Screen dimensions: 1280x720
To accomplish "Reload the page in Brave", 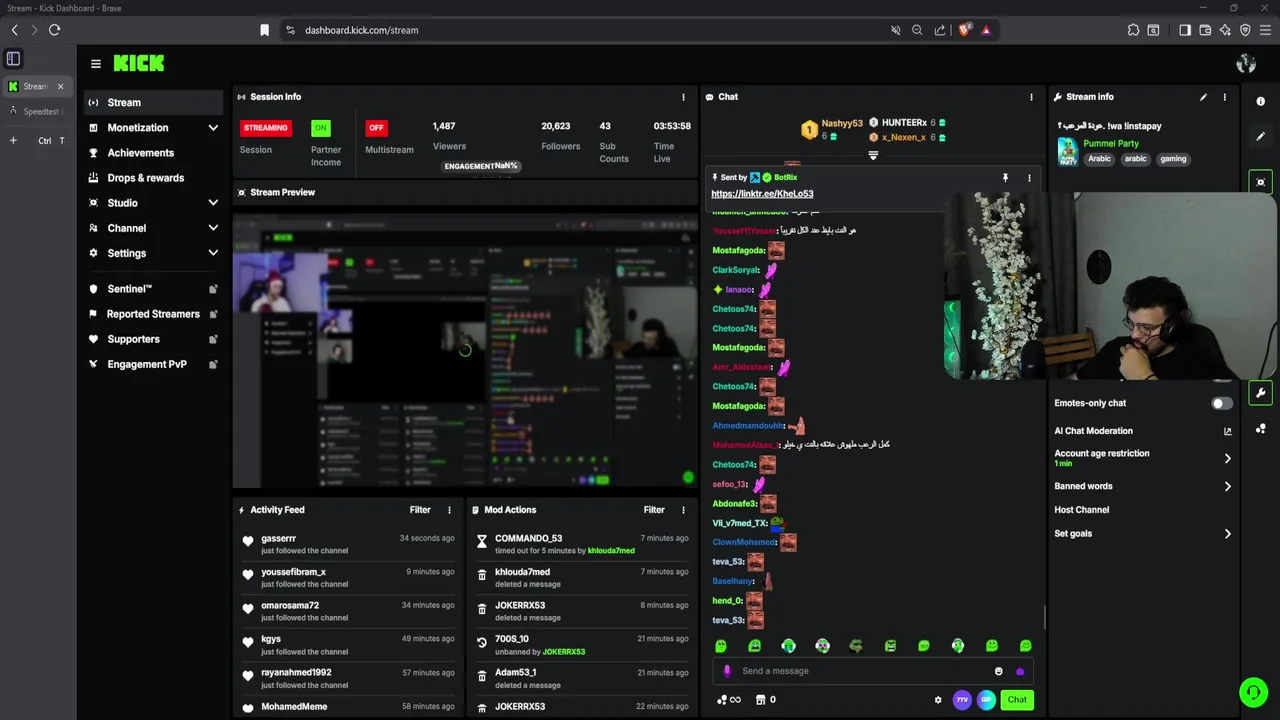I will [x=55, y=30].
